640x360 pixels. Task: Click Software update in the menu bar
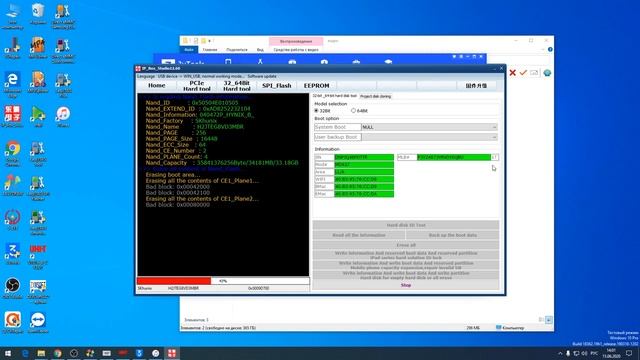tap(262, 76)
